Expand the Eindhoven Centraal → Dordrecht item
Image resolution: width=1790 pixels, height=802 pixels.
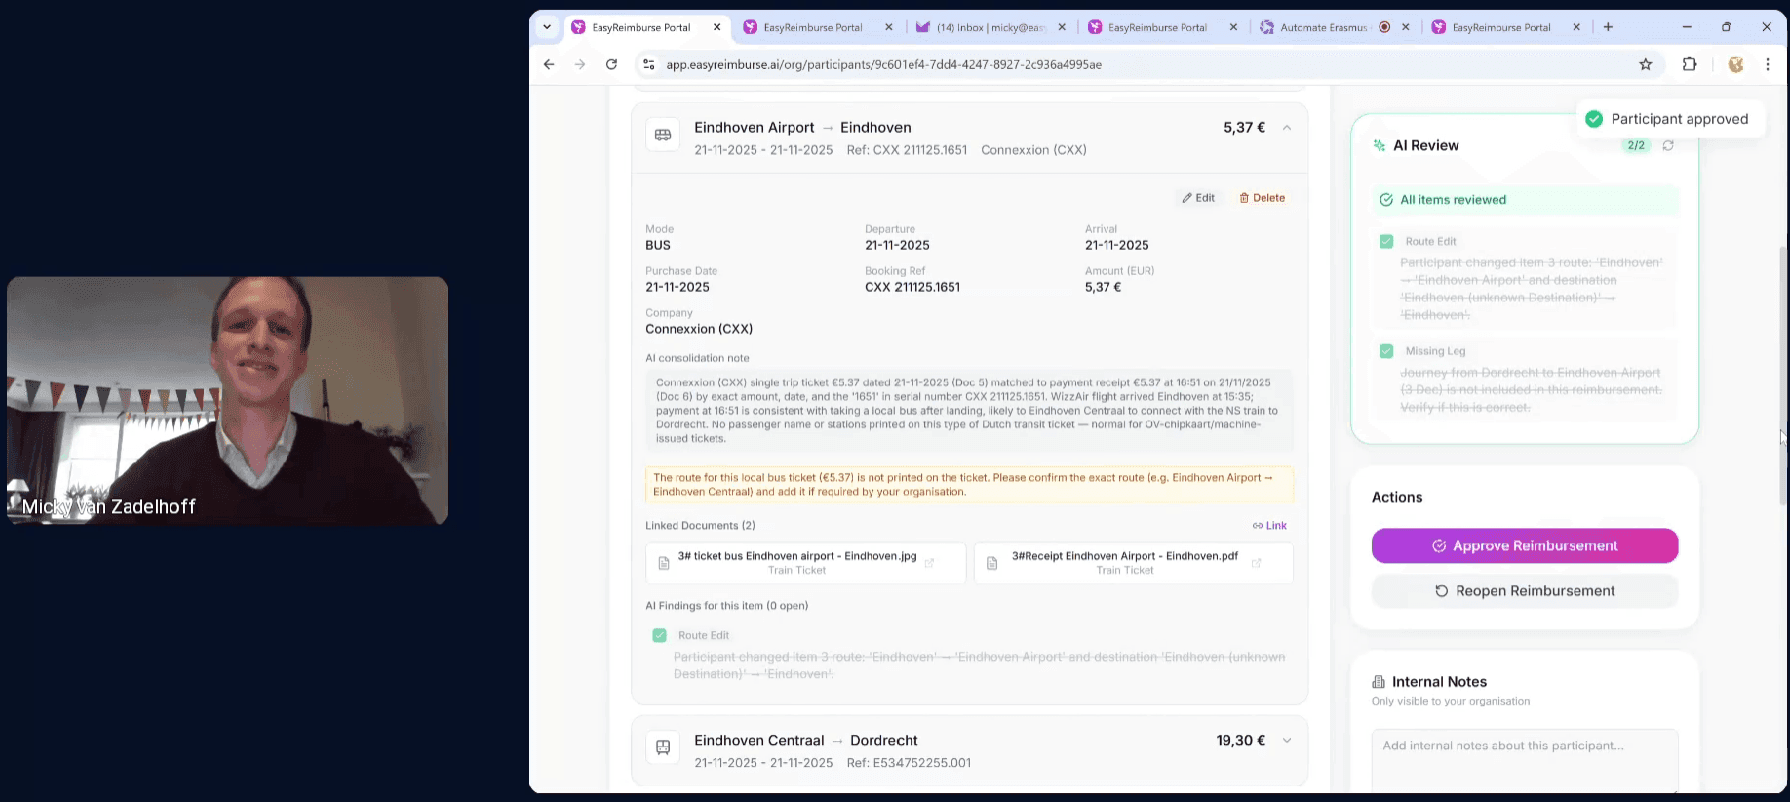tap(1287, 741)
